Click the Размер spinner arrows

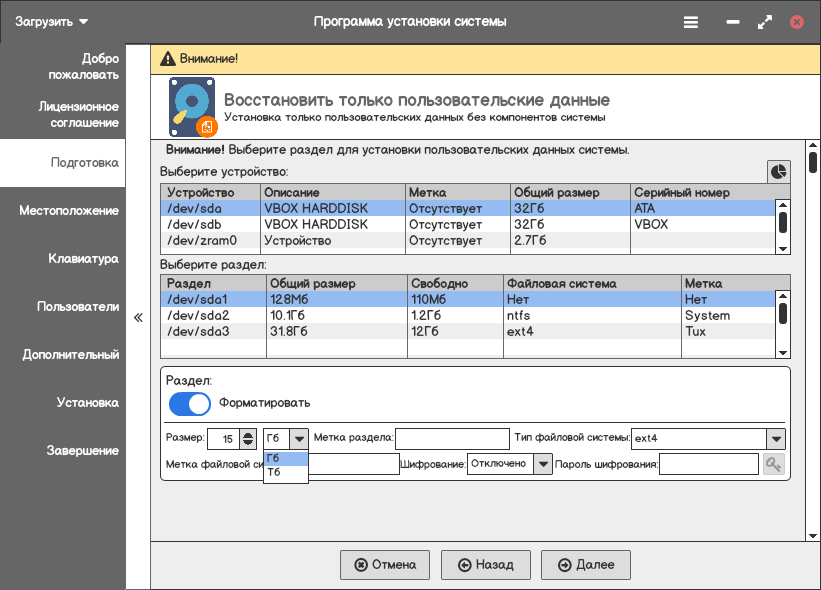(x=249, y=439)
